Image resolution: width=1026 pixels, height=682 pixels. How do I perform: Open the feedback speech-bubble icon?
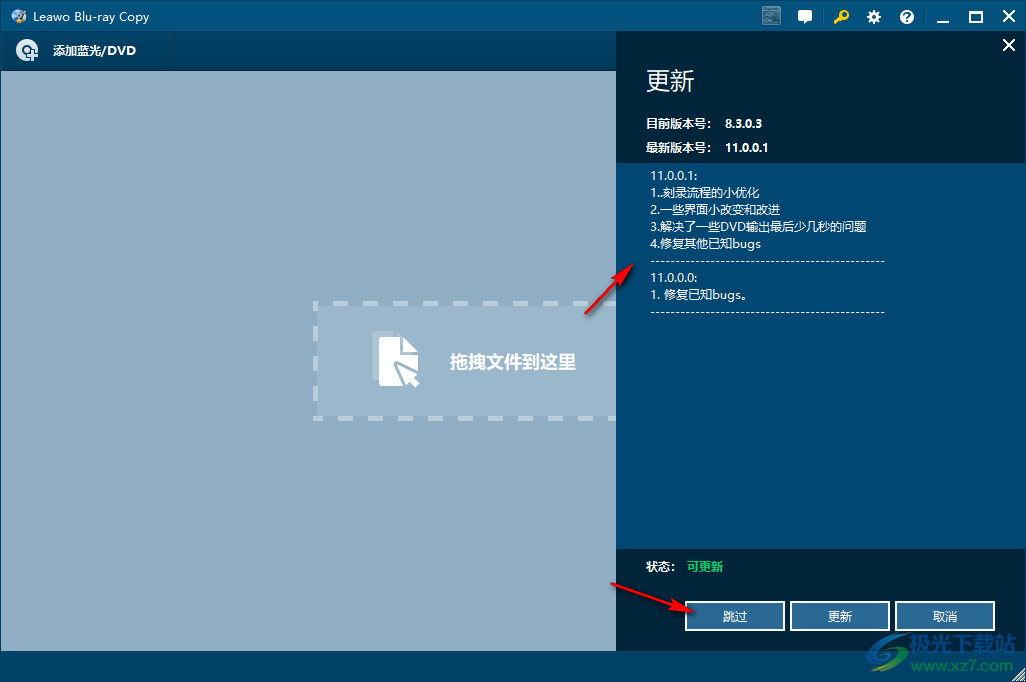pos(805,17)
